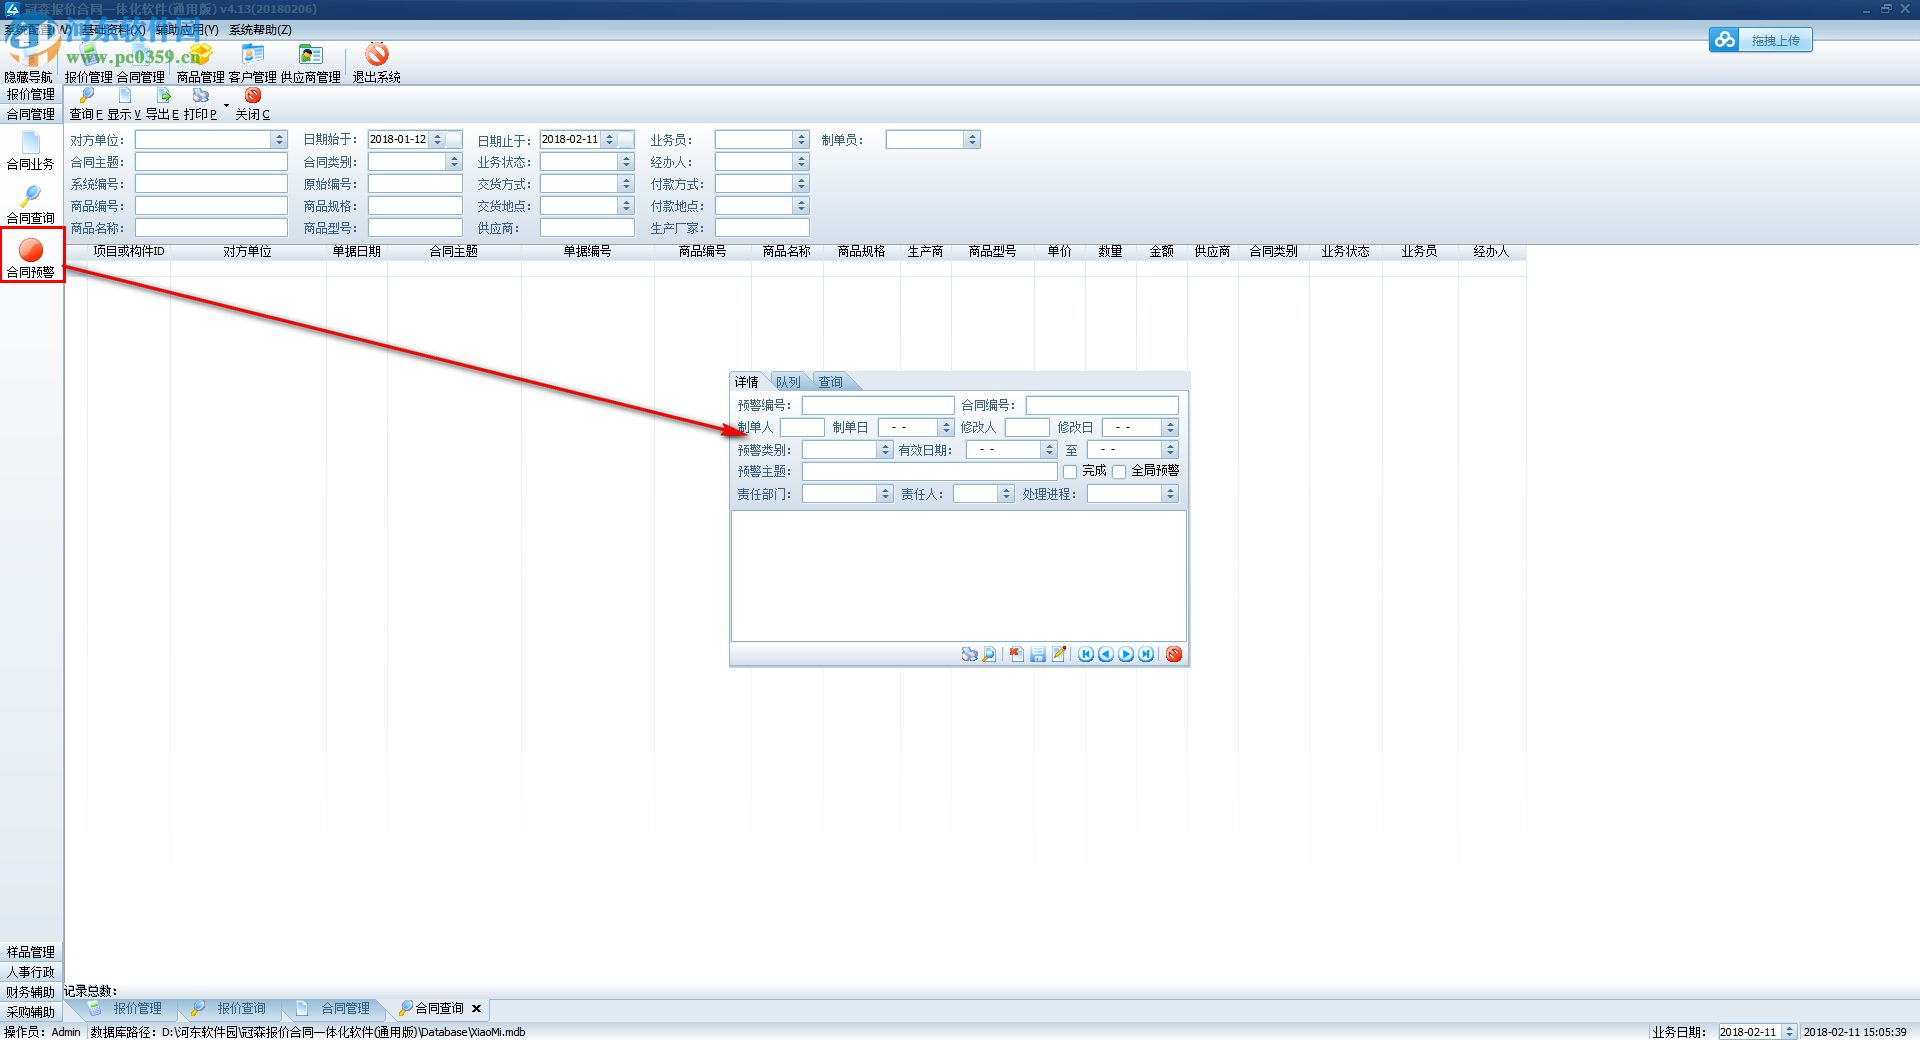Open the 对方单位 dropdown
Viewport: 1920px width, 1040px height.
pyautogui.click(x=279, y=140)
